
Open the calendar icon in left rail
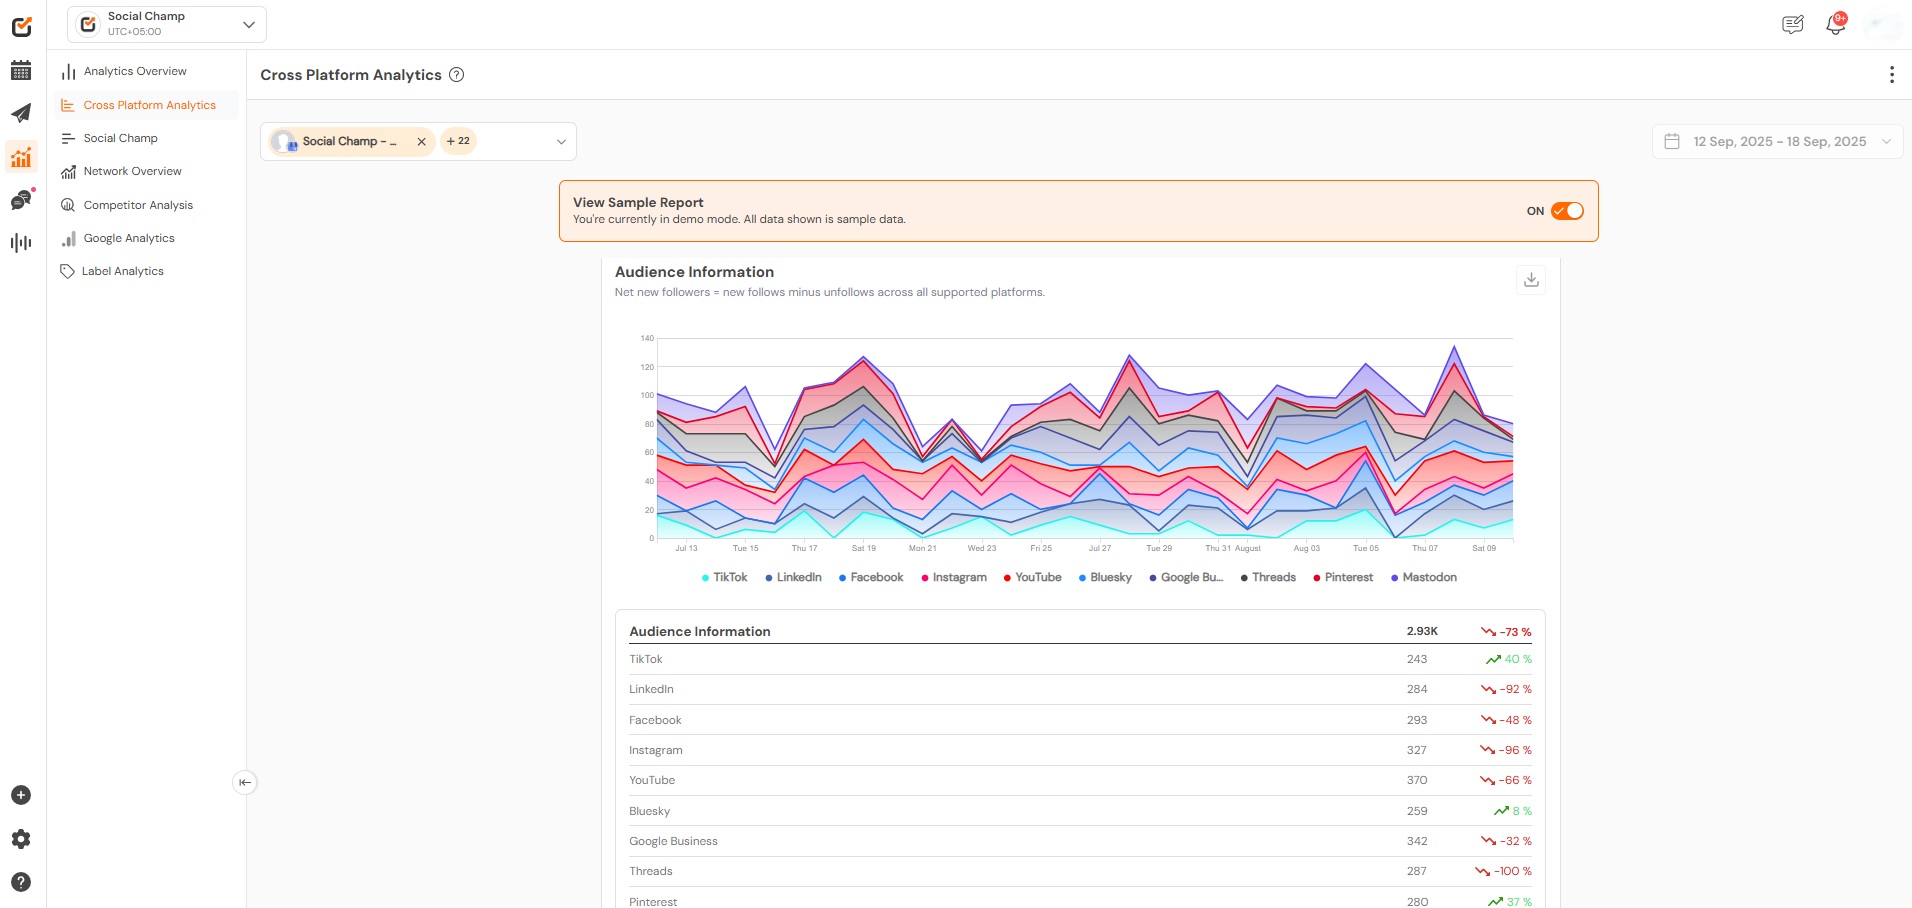pyautogui.click(x=21, y=70)
